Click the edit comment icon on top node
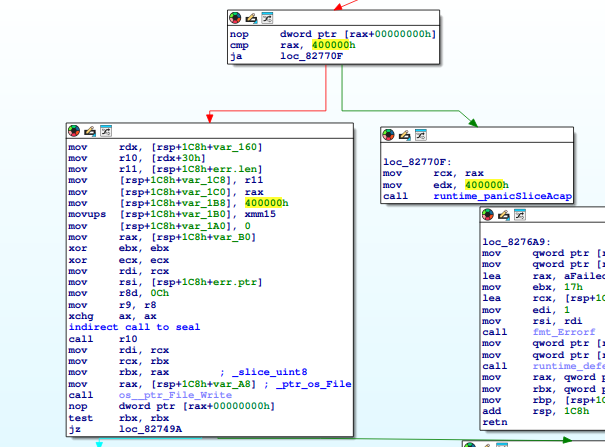The height and width of the screenshot is (447, 605). pyautogui.click(x=250, y=18)
